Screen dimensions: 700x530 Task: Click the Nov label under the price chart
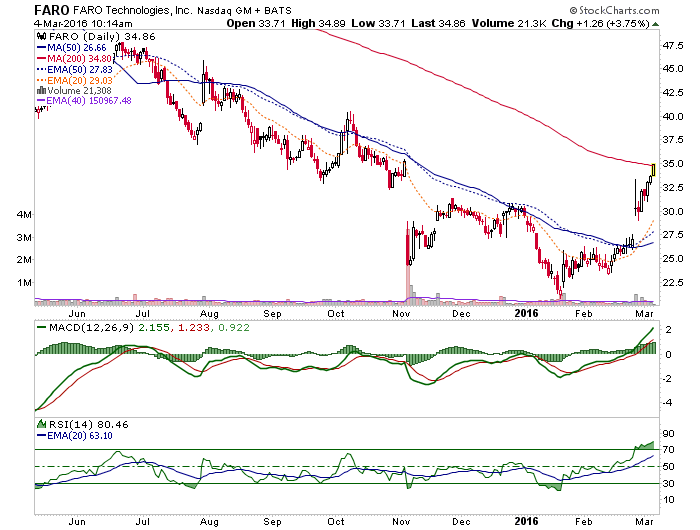(401, 313)
